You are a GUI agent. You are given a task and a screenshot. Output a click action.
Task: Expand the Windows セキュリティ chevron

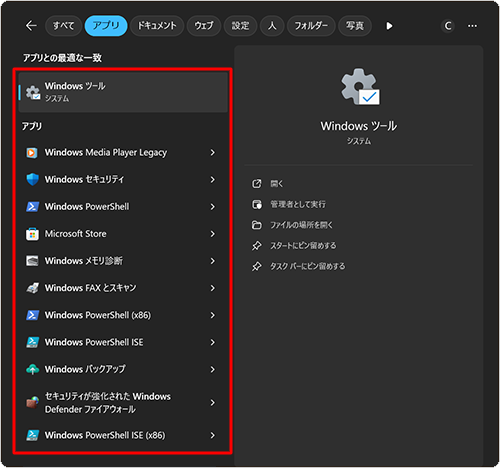(x=213, y=180)
